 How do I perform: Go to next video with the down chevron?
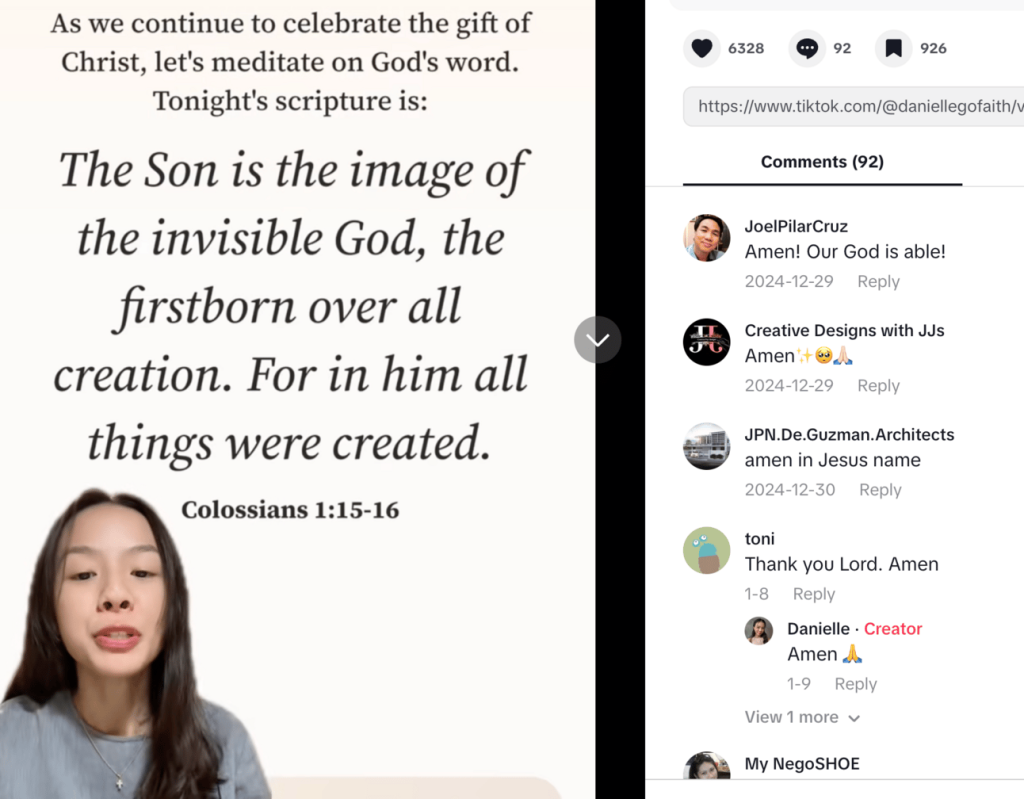[597, 340]
